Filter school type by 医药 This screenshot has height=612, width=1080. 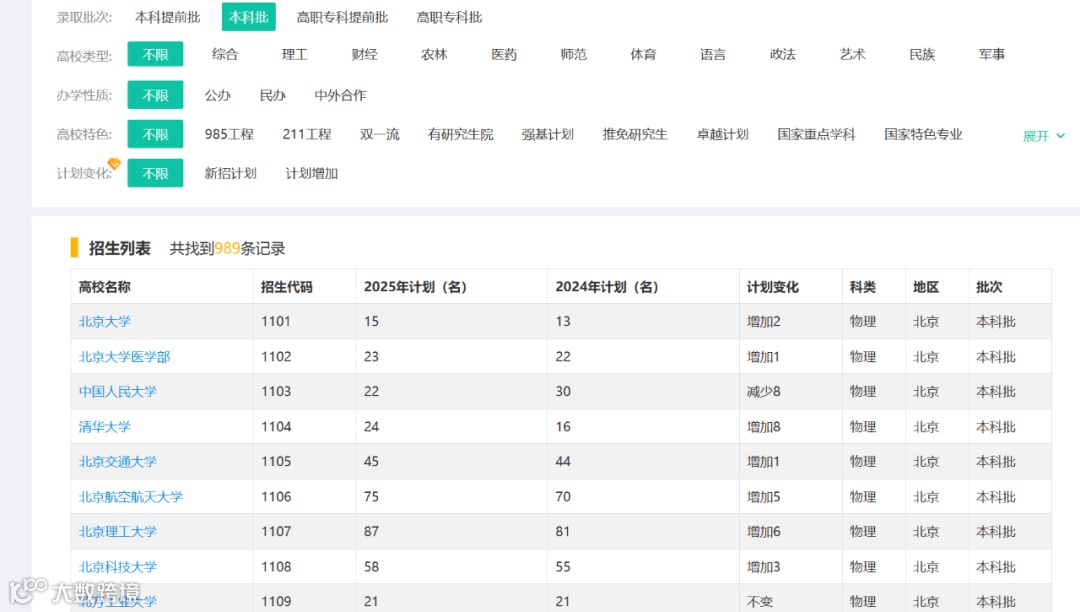click(503, 54)
